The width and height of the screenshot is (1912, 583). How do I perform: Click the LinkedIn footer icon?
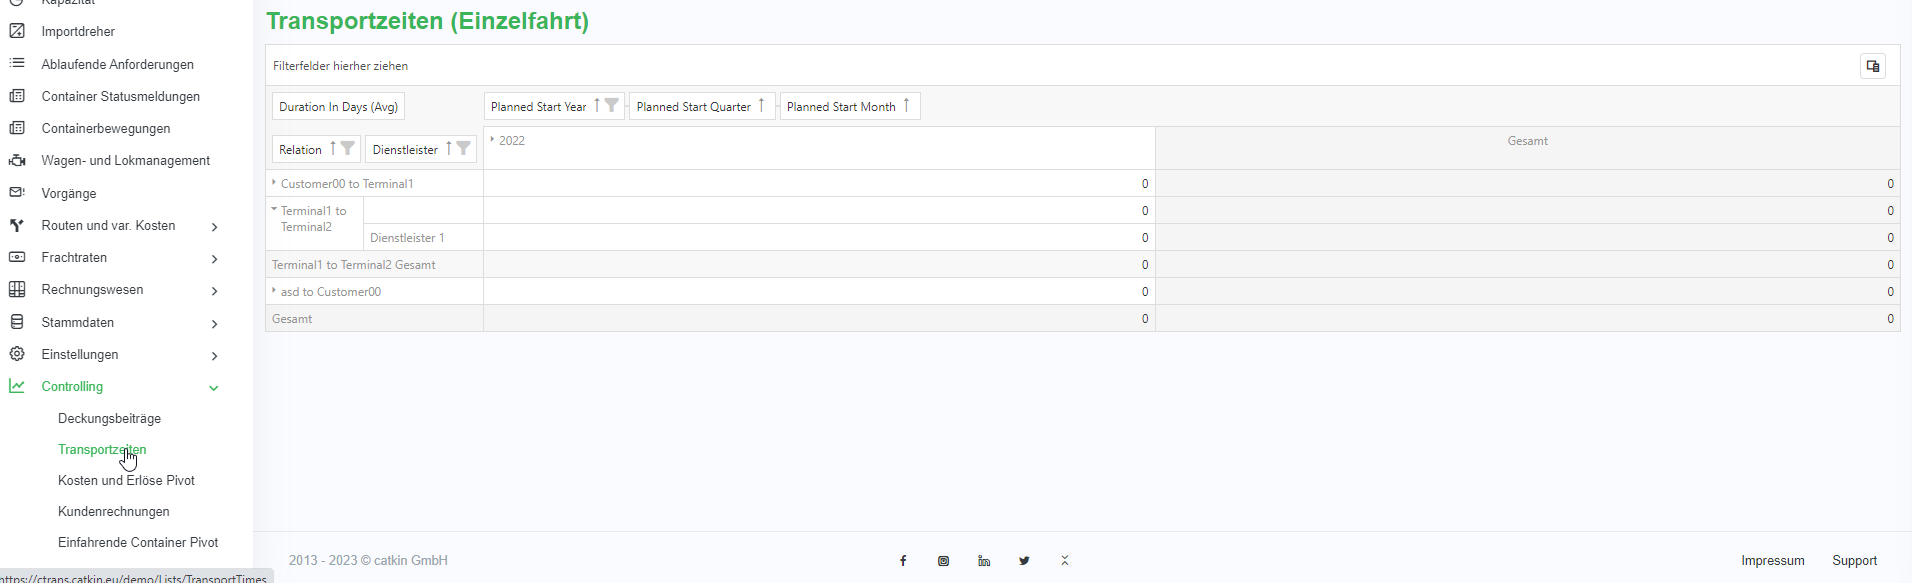(984, 561)
